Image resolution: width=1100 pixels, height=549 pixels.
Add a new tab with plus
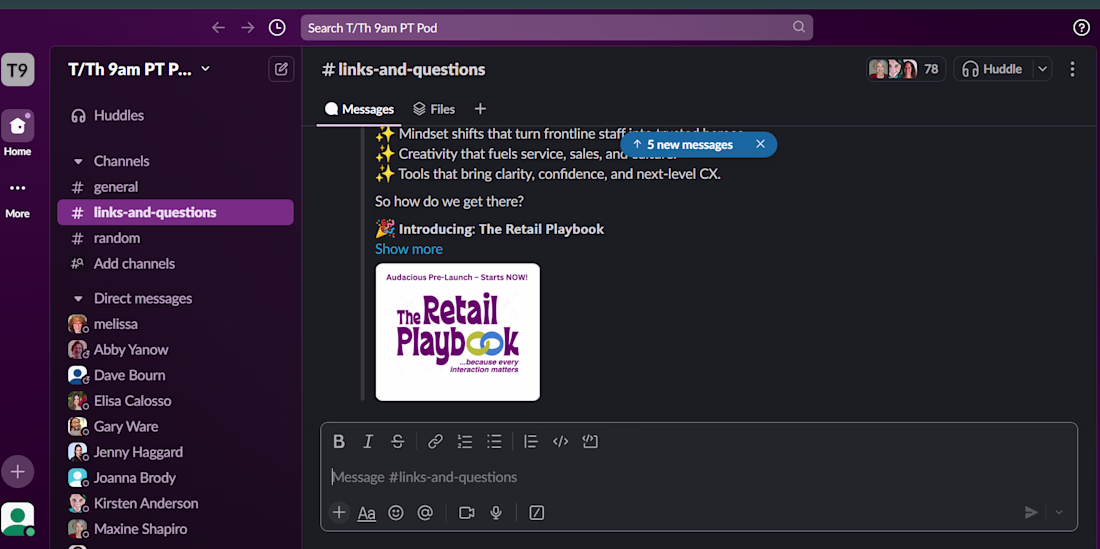(x=480, y=109)
